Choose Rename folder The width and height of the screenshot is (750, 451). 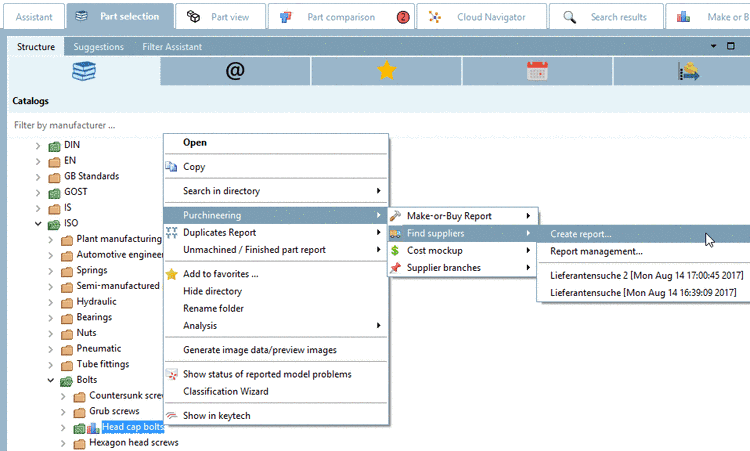[276, 308]
